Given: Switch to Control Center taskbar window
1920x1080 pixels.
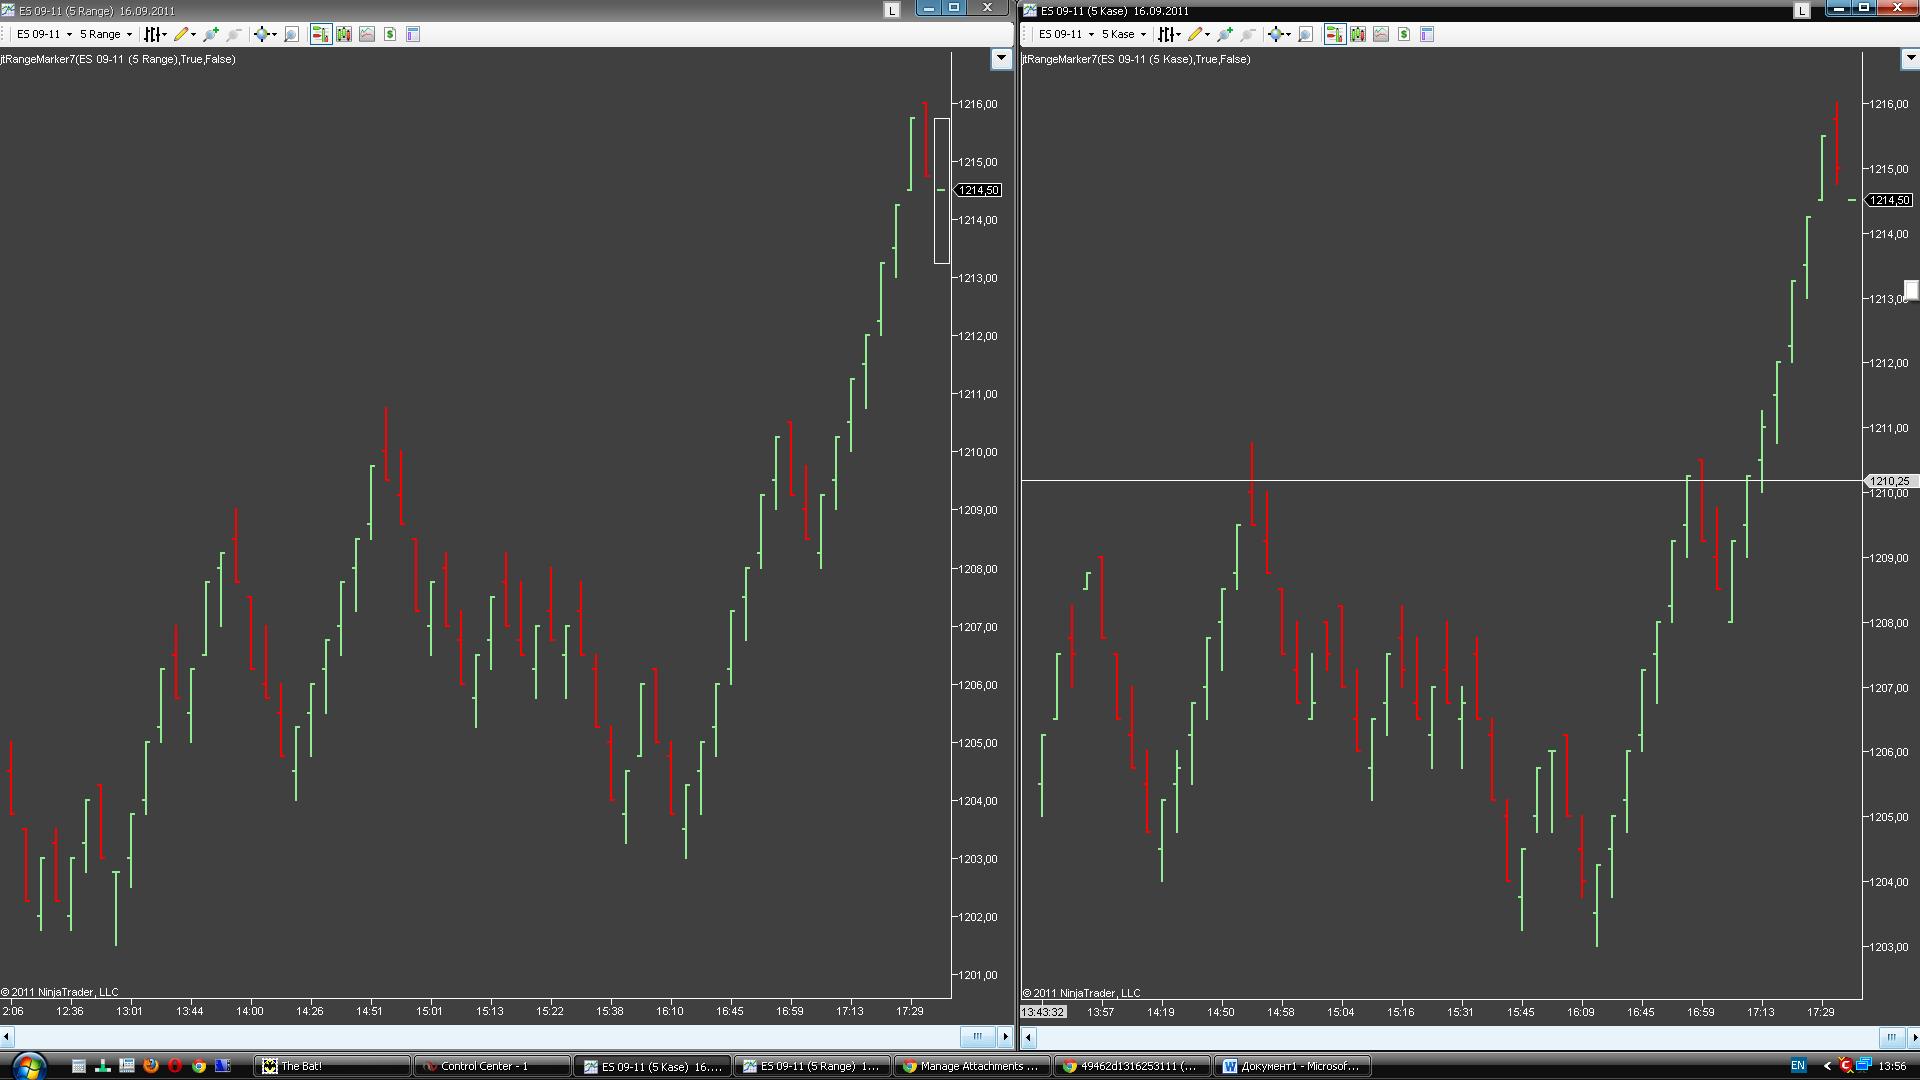Looking at the screenshot, I should pos(492,1066).
